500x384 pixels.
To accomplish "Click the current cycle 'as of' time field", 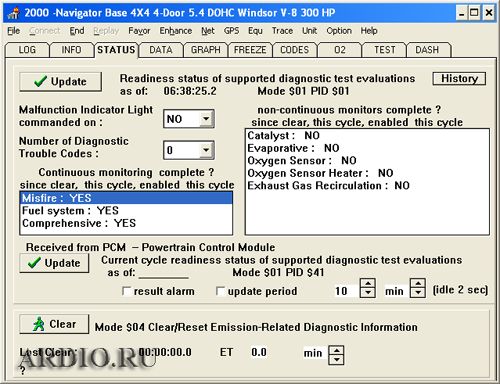I will pos(163,273).
